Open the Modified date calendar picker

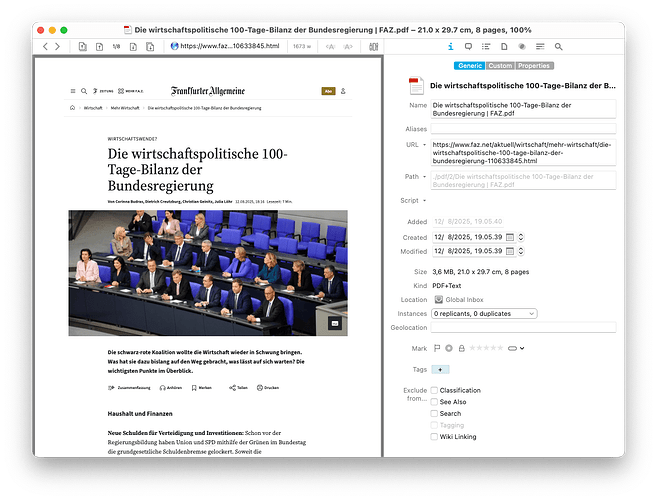tap(511, 251)
